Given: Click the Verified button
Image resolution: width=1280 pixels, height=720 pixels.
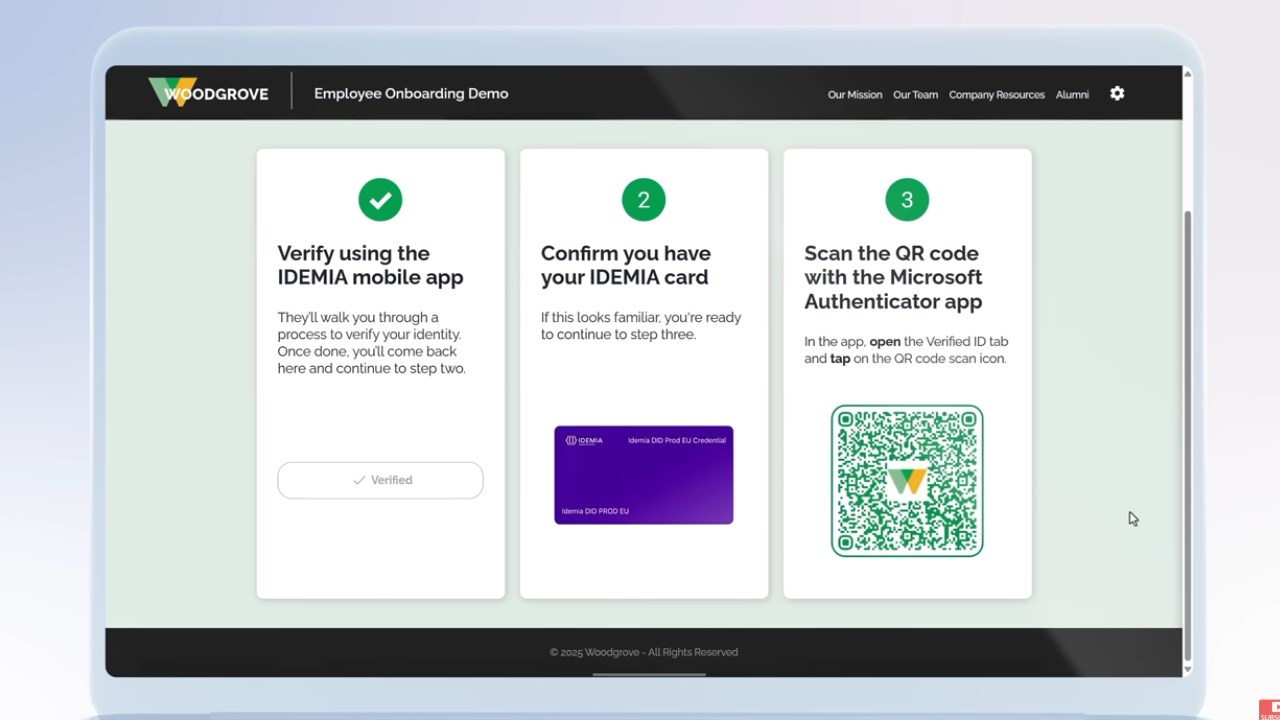Looking at the screenshot, I should 380,480.
